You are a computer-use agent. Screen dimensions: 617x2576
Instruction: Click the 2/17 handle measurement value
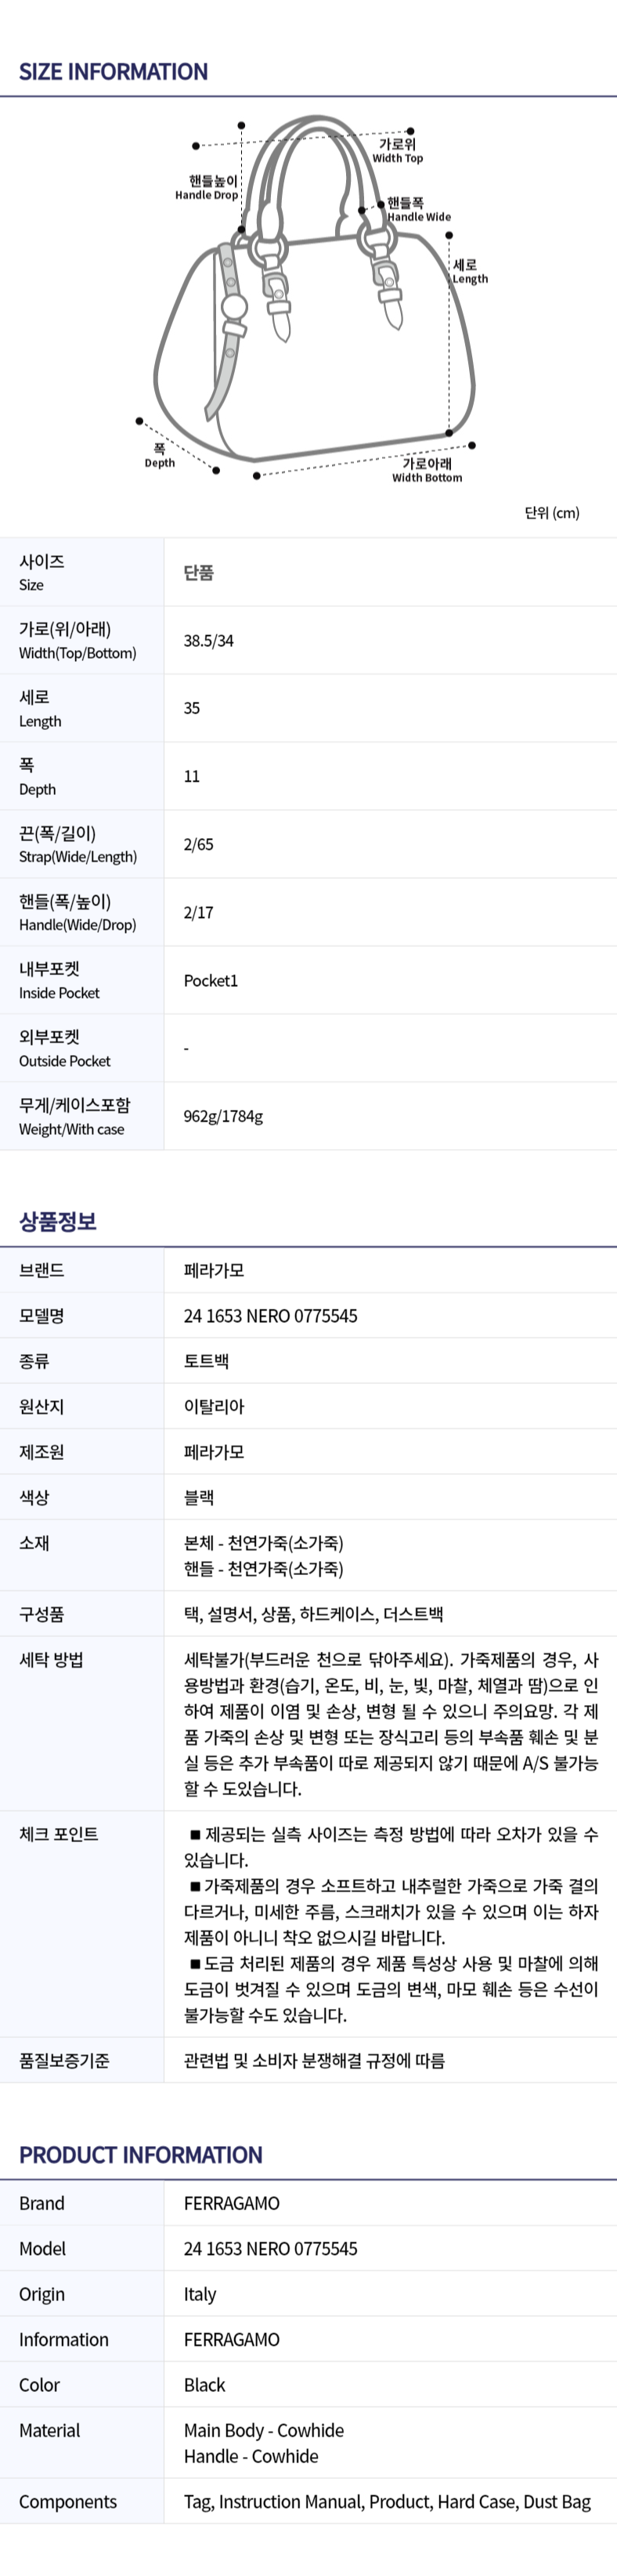tap(198, 912)
